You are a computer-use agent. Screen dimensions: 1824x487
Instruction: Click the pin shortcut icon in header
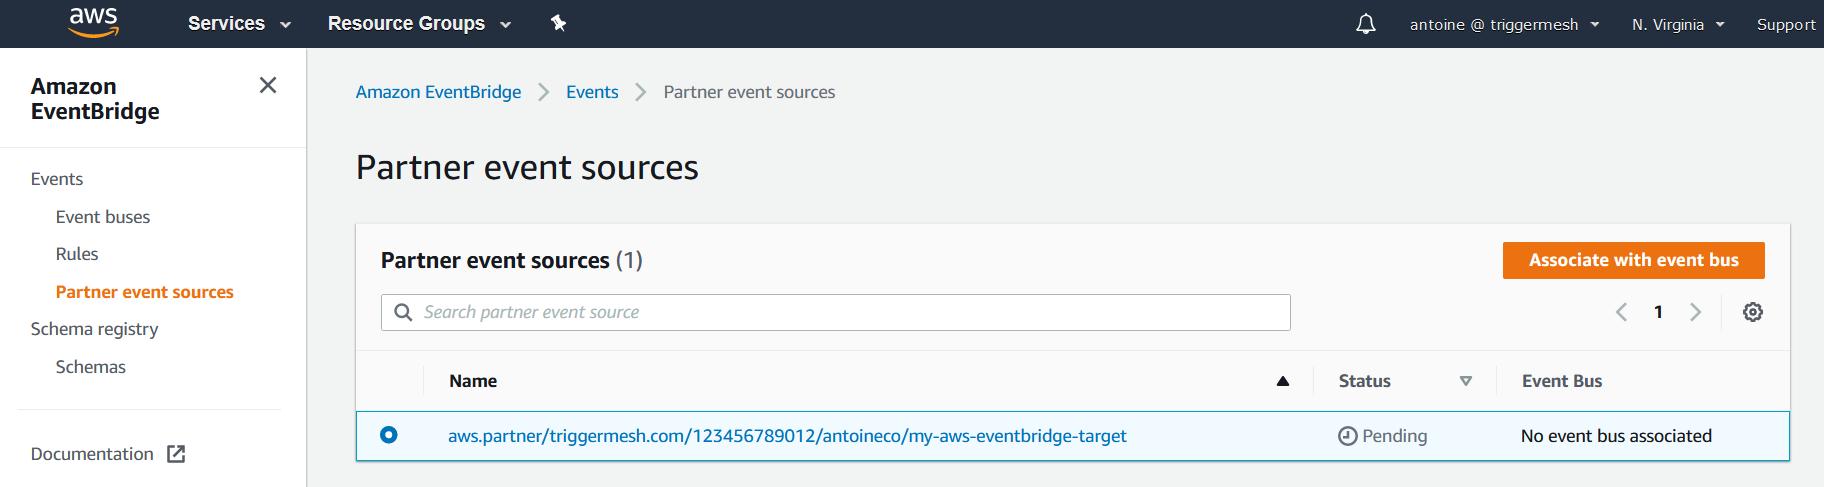pyautogui.click(x=558, y=23)
